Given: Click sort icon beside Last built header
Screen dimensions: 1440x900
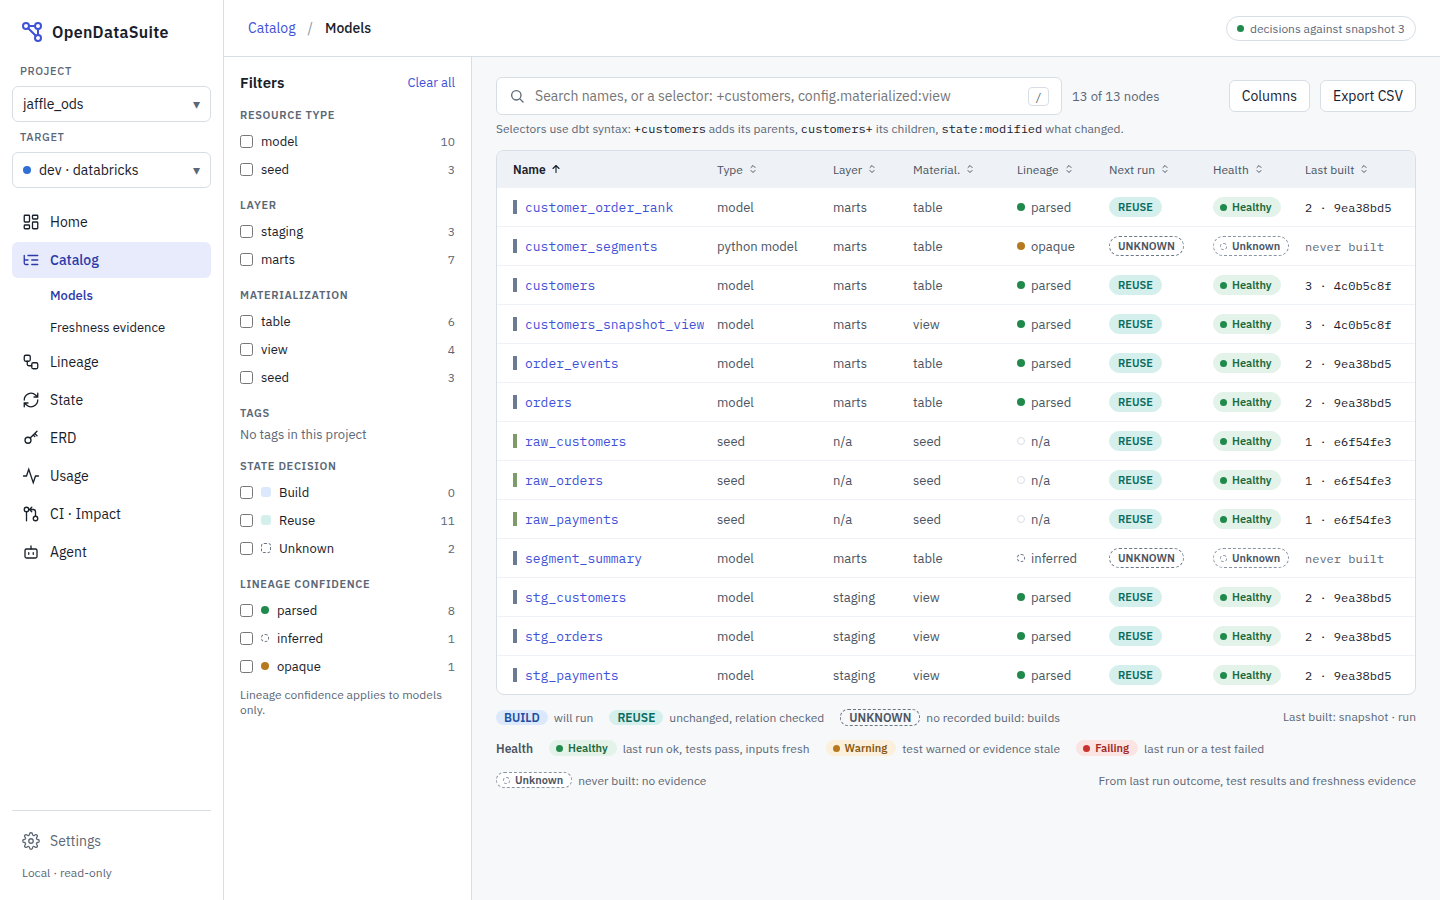Looking at the screenshot, I should click(x=1364, y=170).
